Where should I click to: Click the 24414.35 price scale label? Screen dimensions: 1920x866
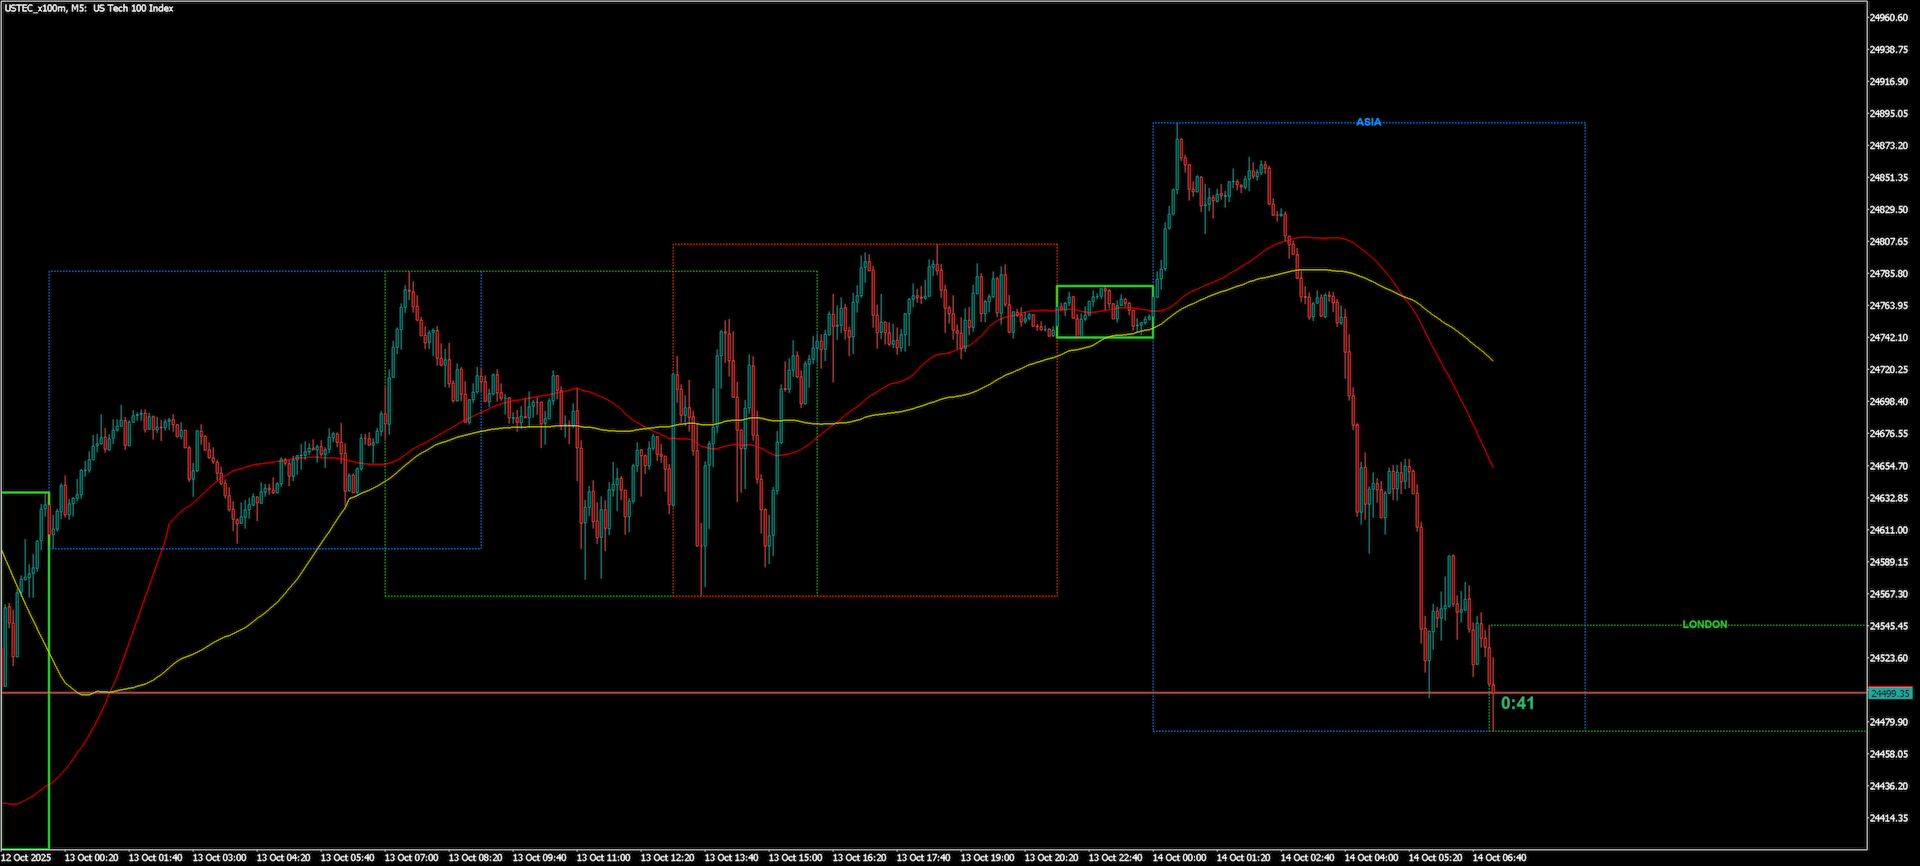click(1888, 818)
